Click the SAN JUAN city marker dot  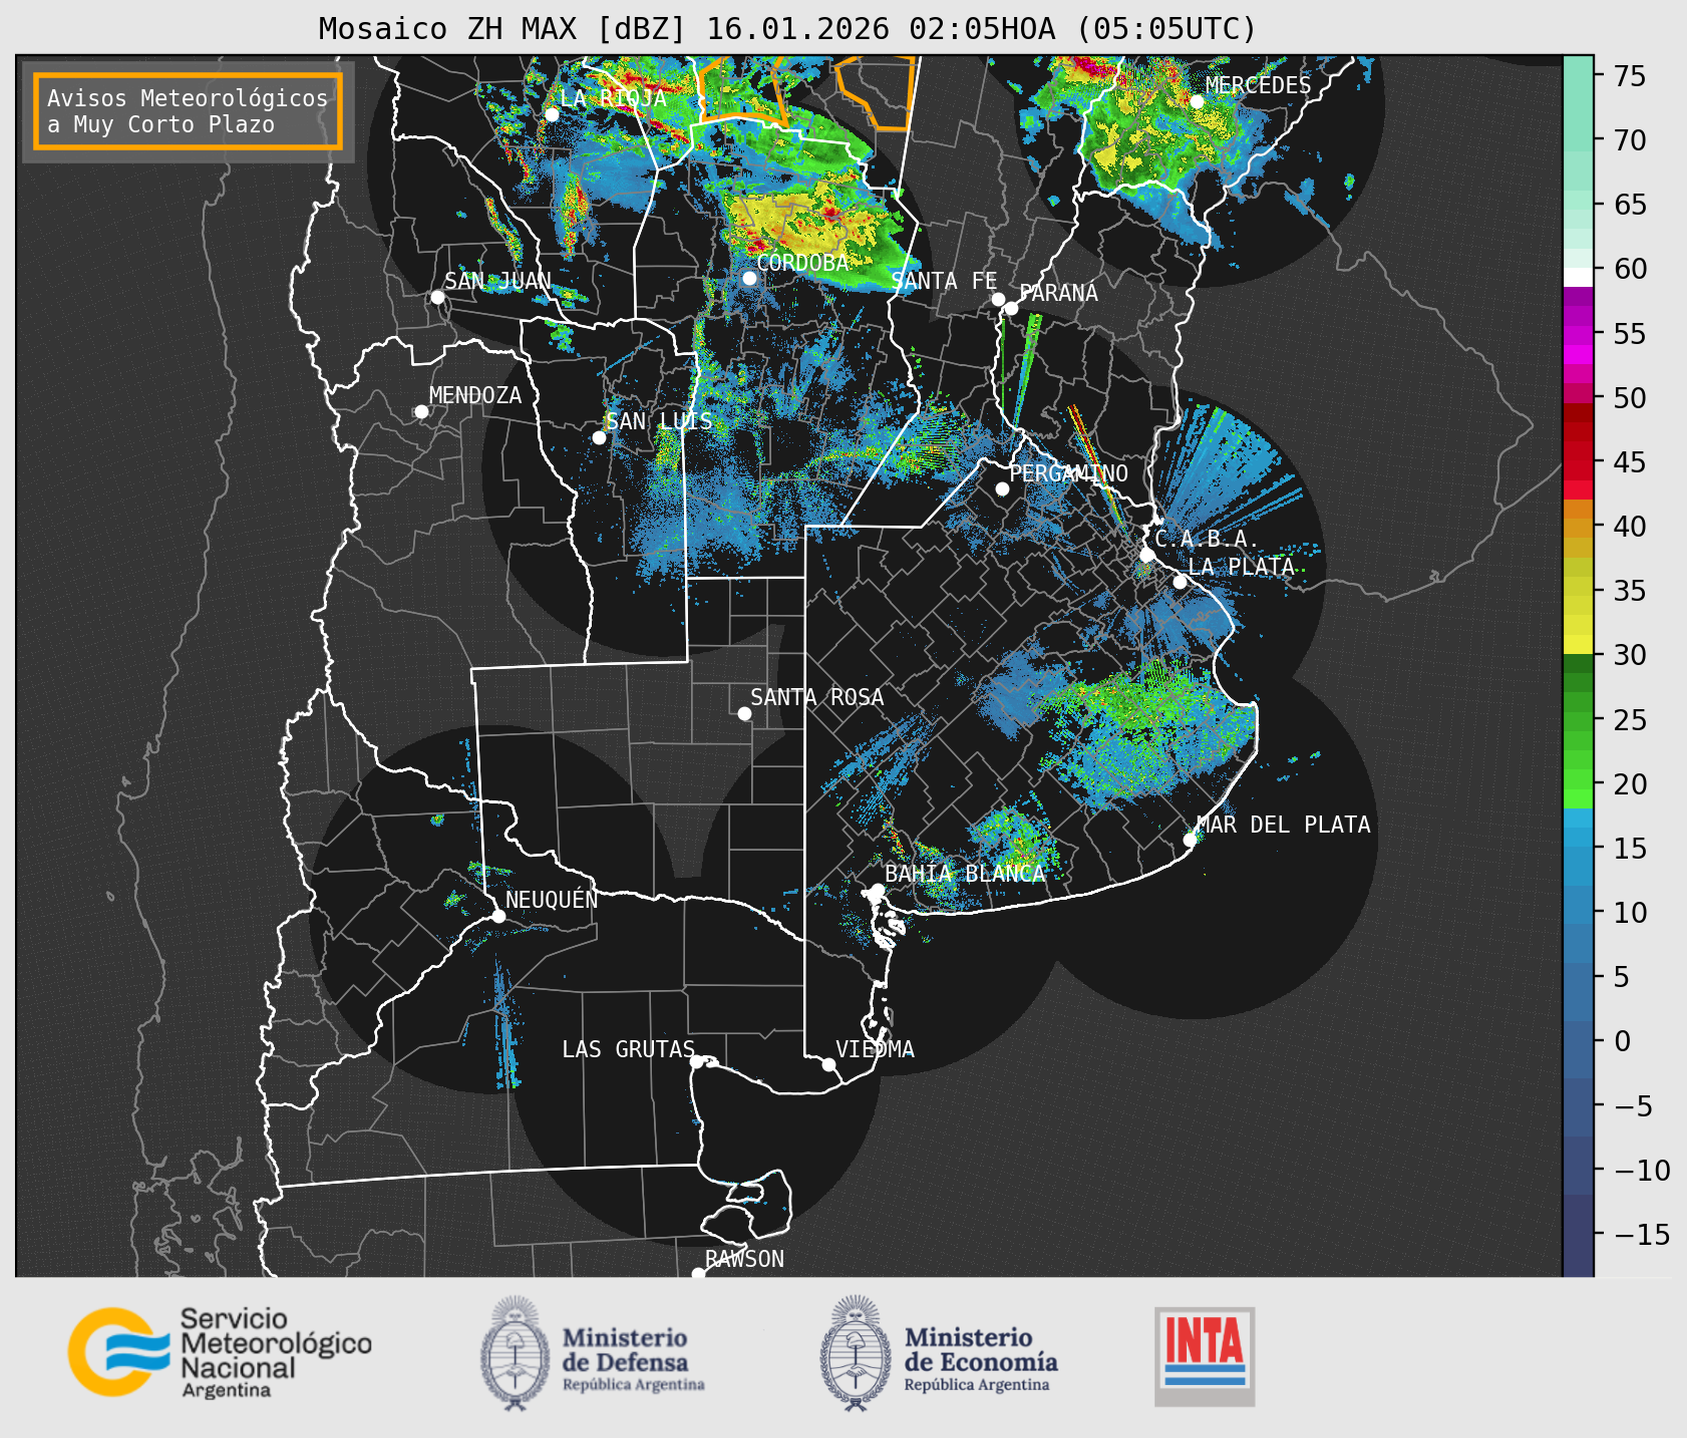point(437,297)
